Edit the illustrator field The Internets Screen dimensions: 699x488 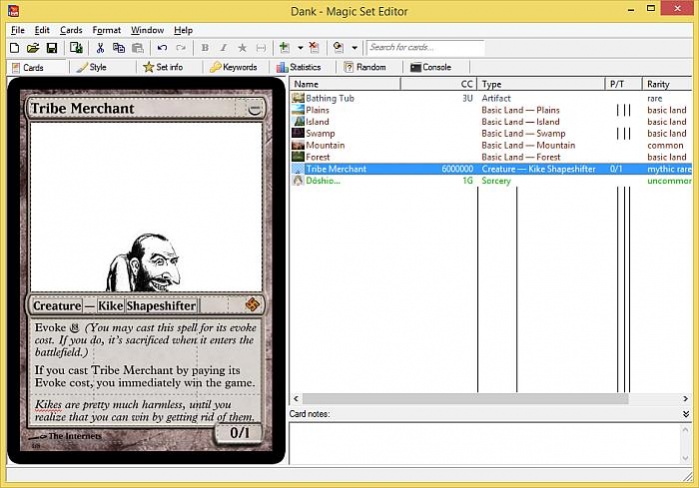click(74, 436)
